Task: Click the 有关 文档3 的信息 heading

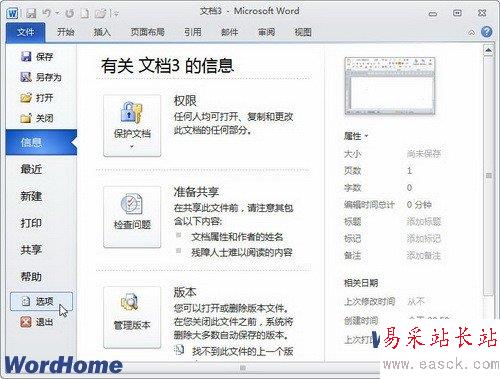Action: pos(167,65)
